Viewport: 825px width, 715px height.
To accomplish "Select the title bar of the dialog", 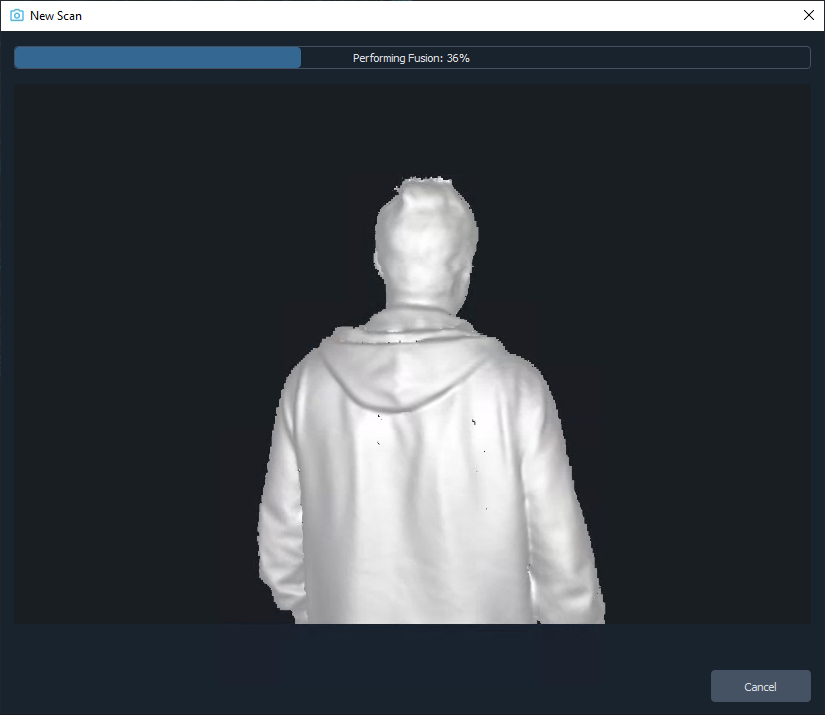I will point(400,15).
